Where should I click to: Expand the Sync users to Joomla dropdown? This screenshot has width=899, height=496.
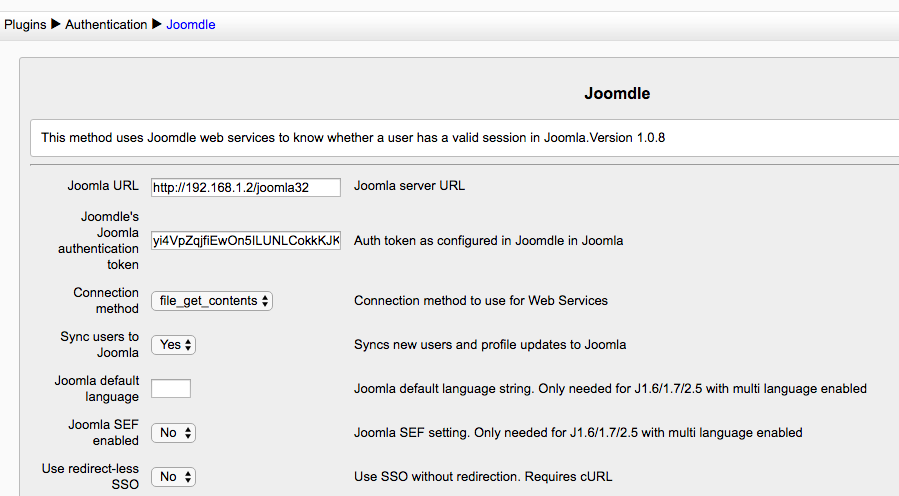click(x=173, y=345)
